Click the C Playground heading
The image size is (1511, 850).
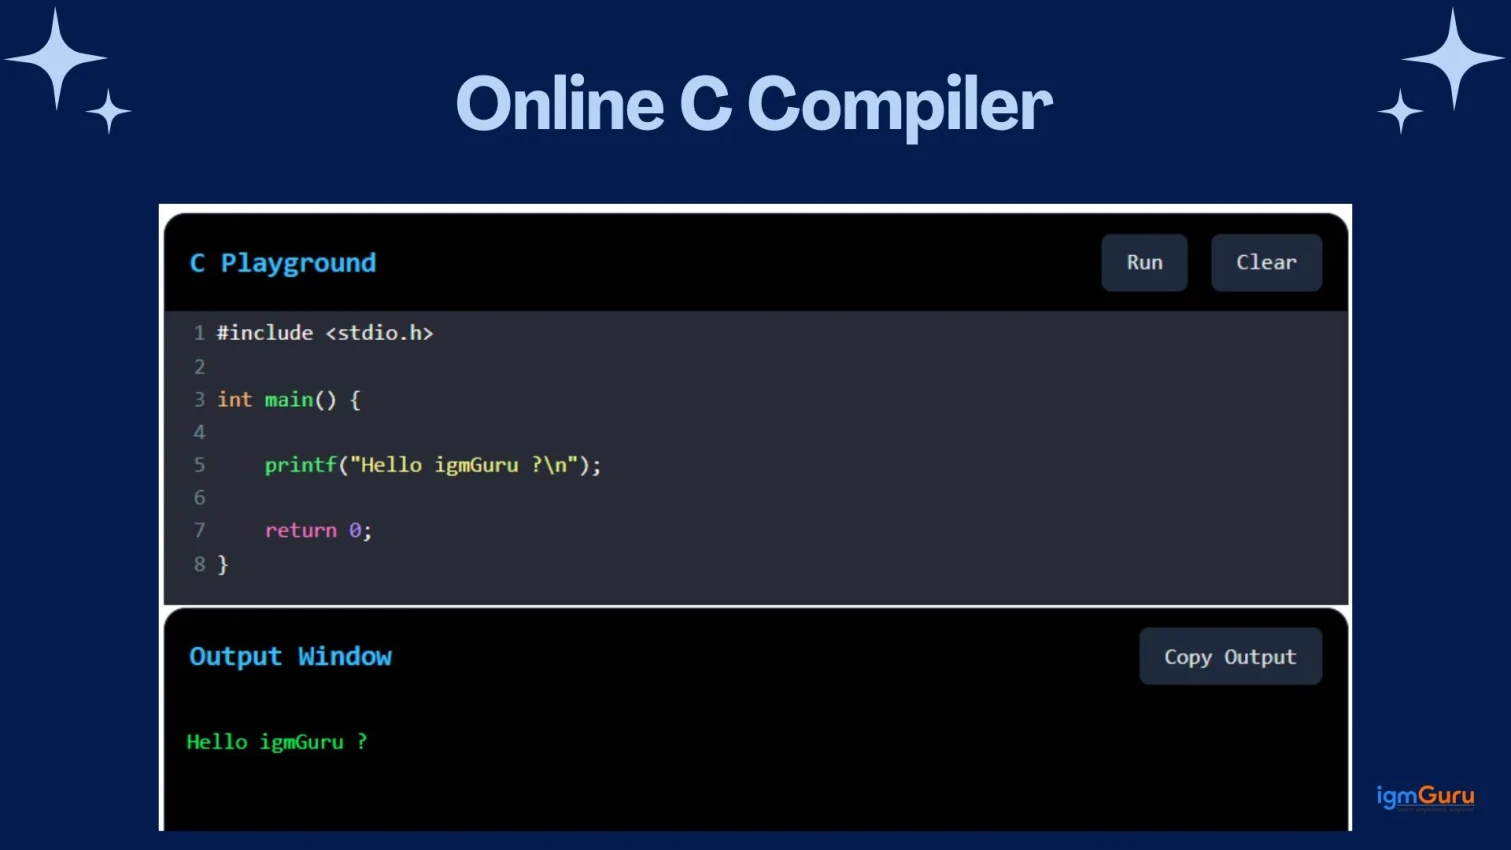click(283, 263)
